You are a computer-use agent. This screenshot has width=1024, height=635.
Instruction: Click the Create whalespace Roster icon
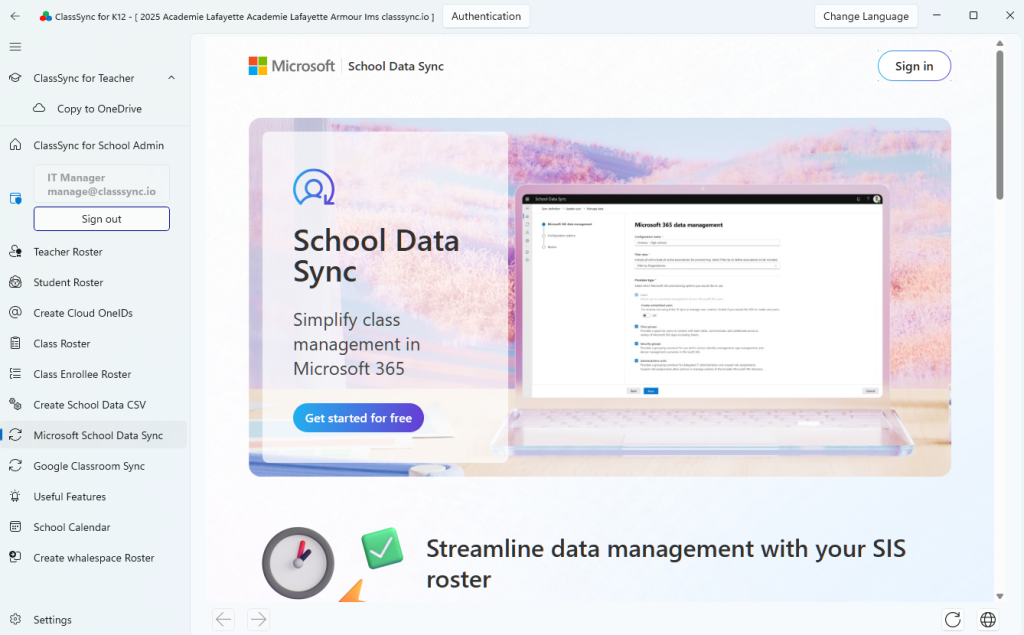15,557
